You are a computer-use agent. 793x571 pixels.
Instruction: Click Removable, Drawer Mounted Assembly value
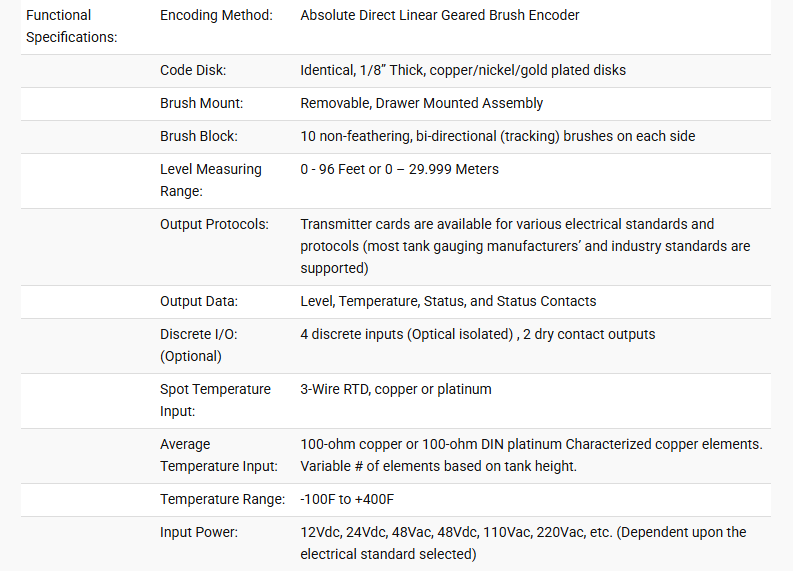tap(421, 104)
